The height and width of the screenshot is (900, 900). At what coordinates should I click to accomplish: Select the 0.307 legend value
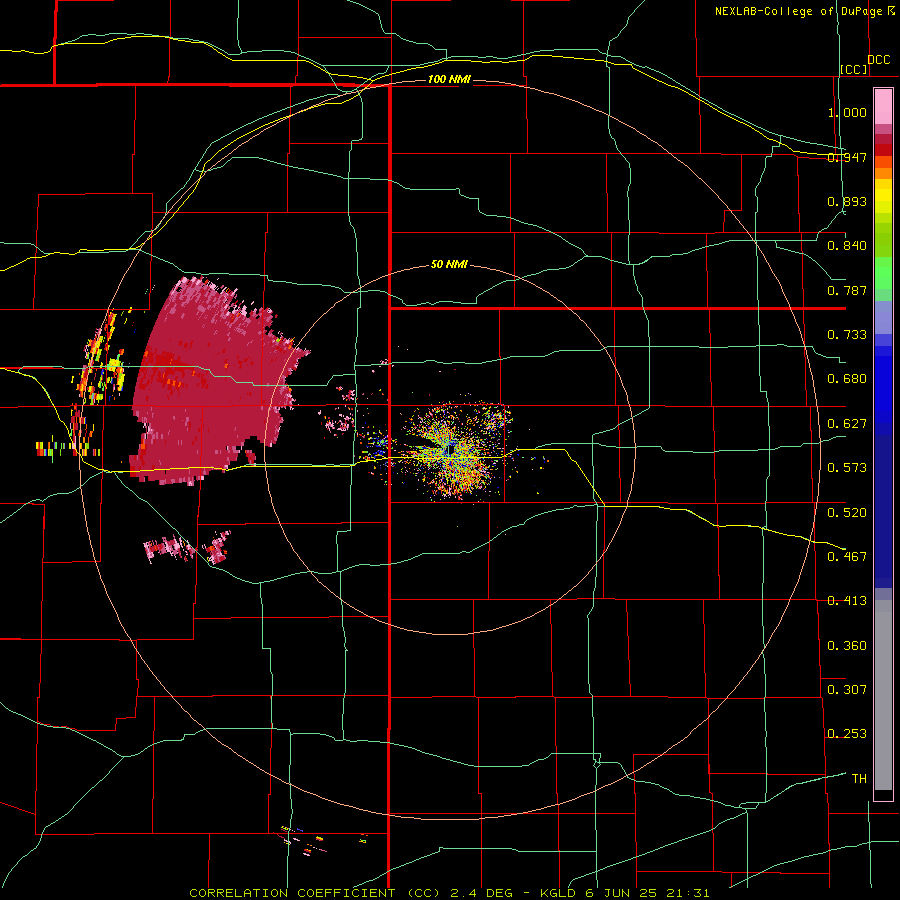coord(847,690)
